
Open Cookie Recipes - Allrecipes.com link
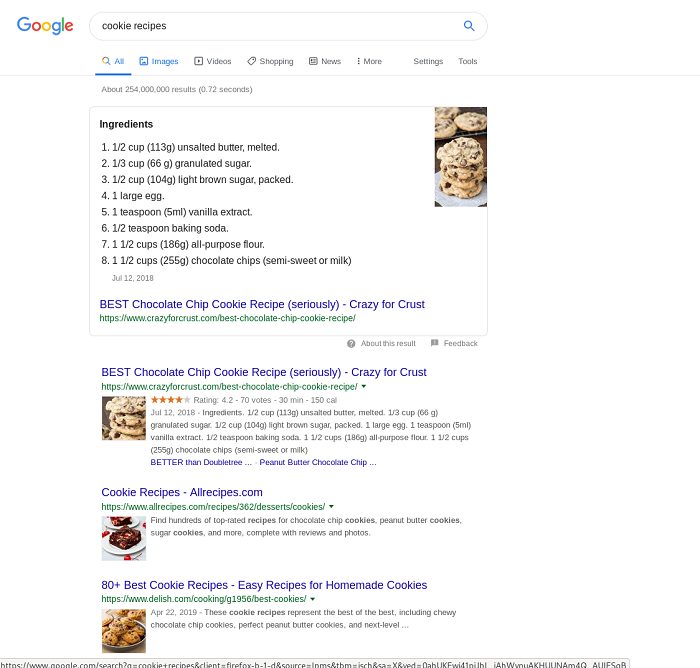click(x=182, y=492)
